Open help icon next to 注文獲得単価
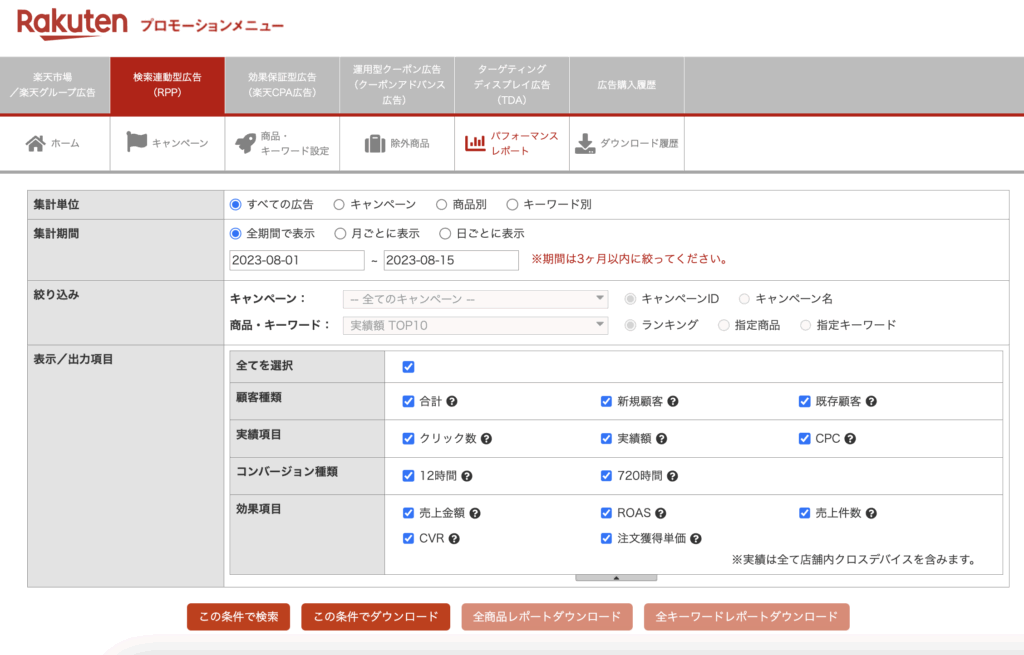Image resolution: width=1024 pixels, height=655 pixels. coord(696,539)
